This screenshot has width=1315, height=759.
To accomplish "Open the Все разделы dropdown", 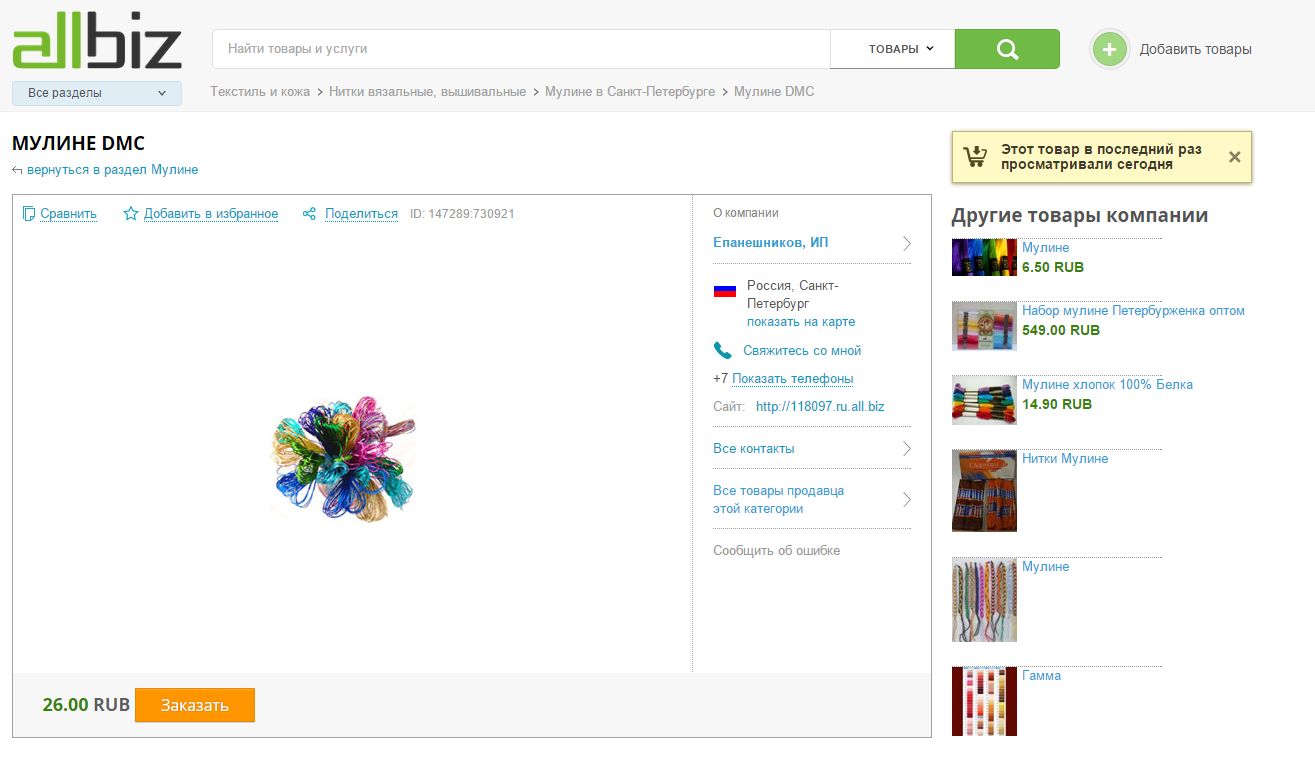I will click(x=97, y=93).
